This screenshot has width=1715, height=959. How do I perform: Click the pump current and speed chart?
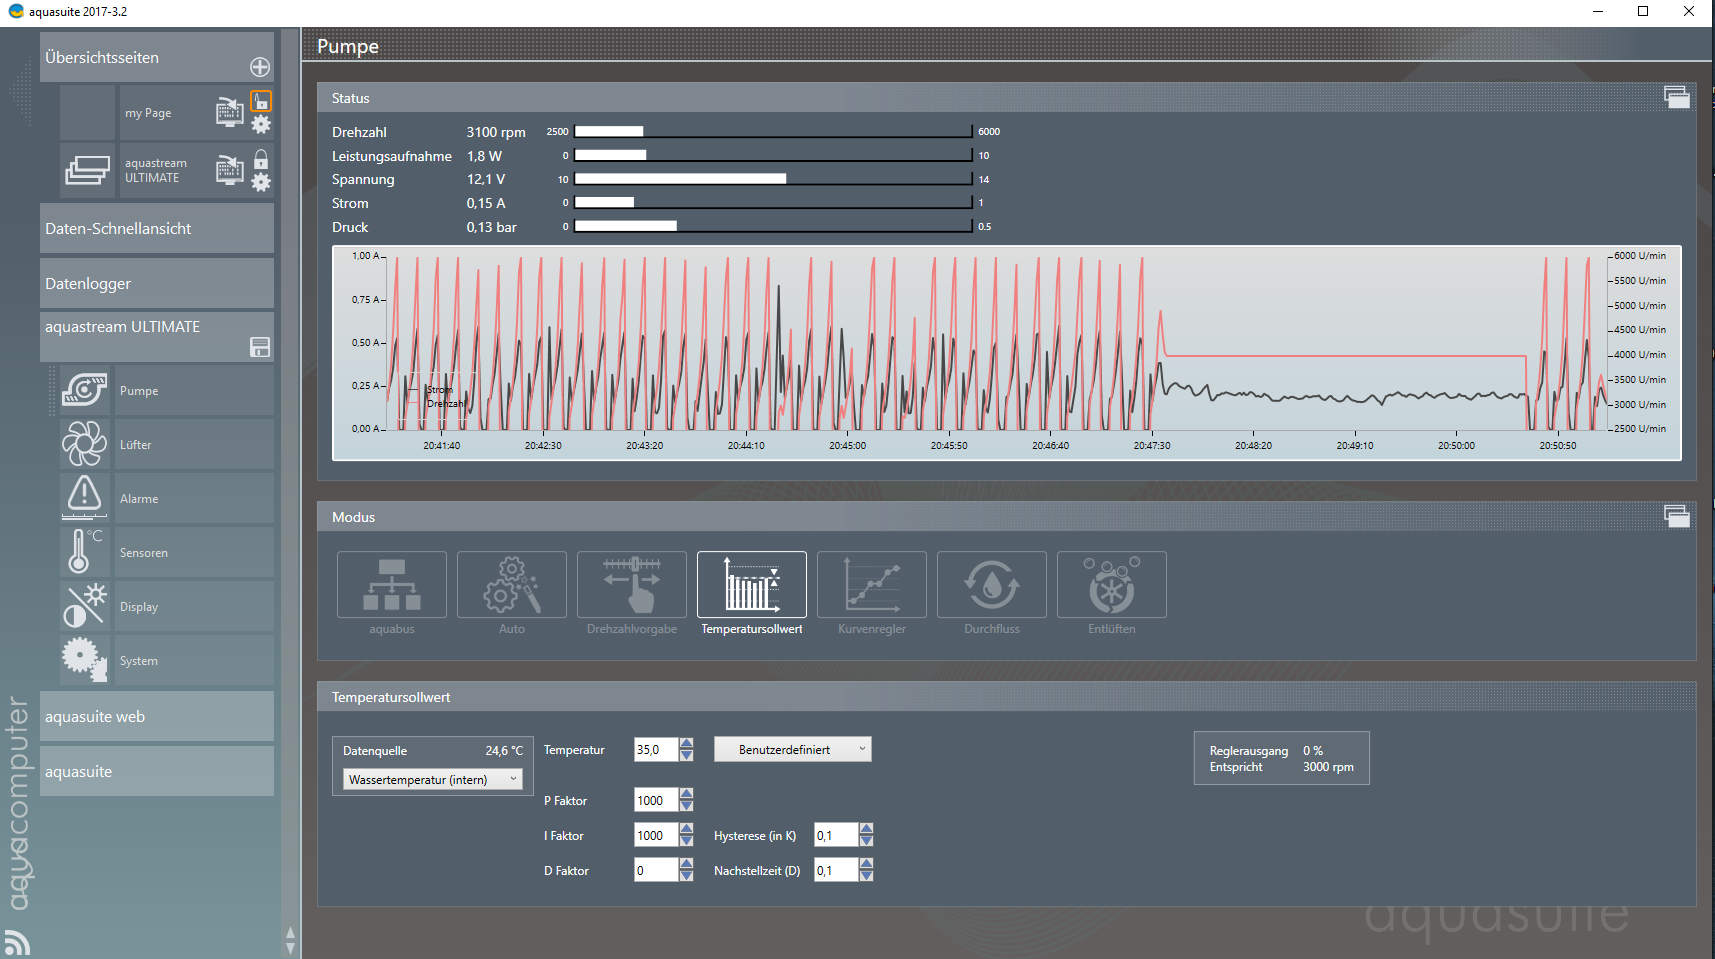tap(1007, 353)
